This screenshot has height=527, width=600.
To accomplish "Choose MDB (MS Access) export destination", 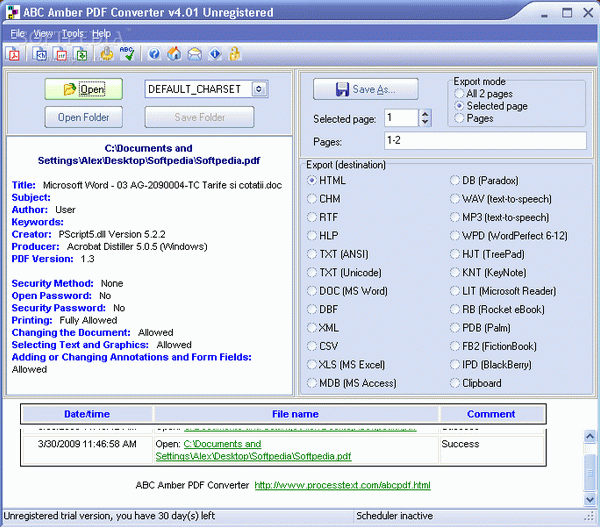I will coord(352,383).
